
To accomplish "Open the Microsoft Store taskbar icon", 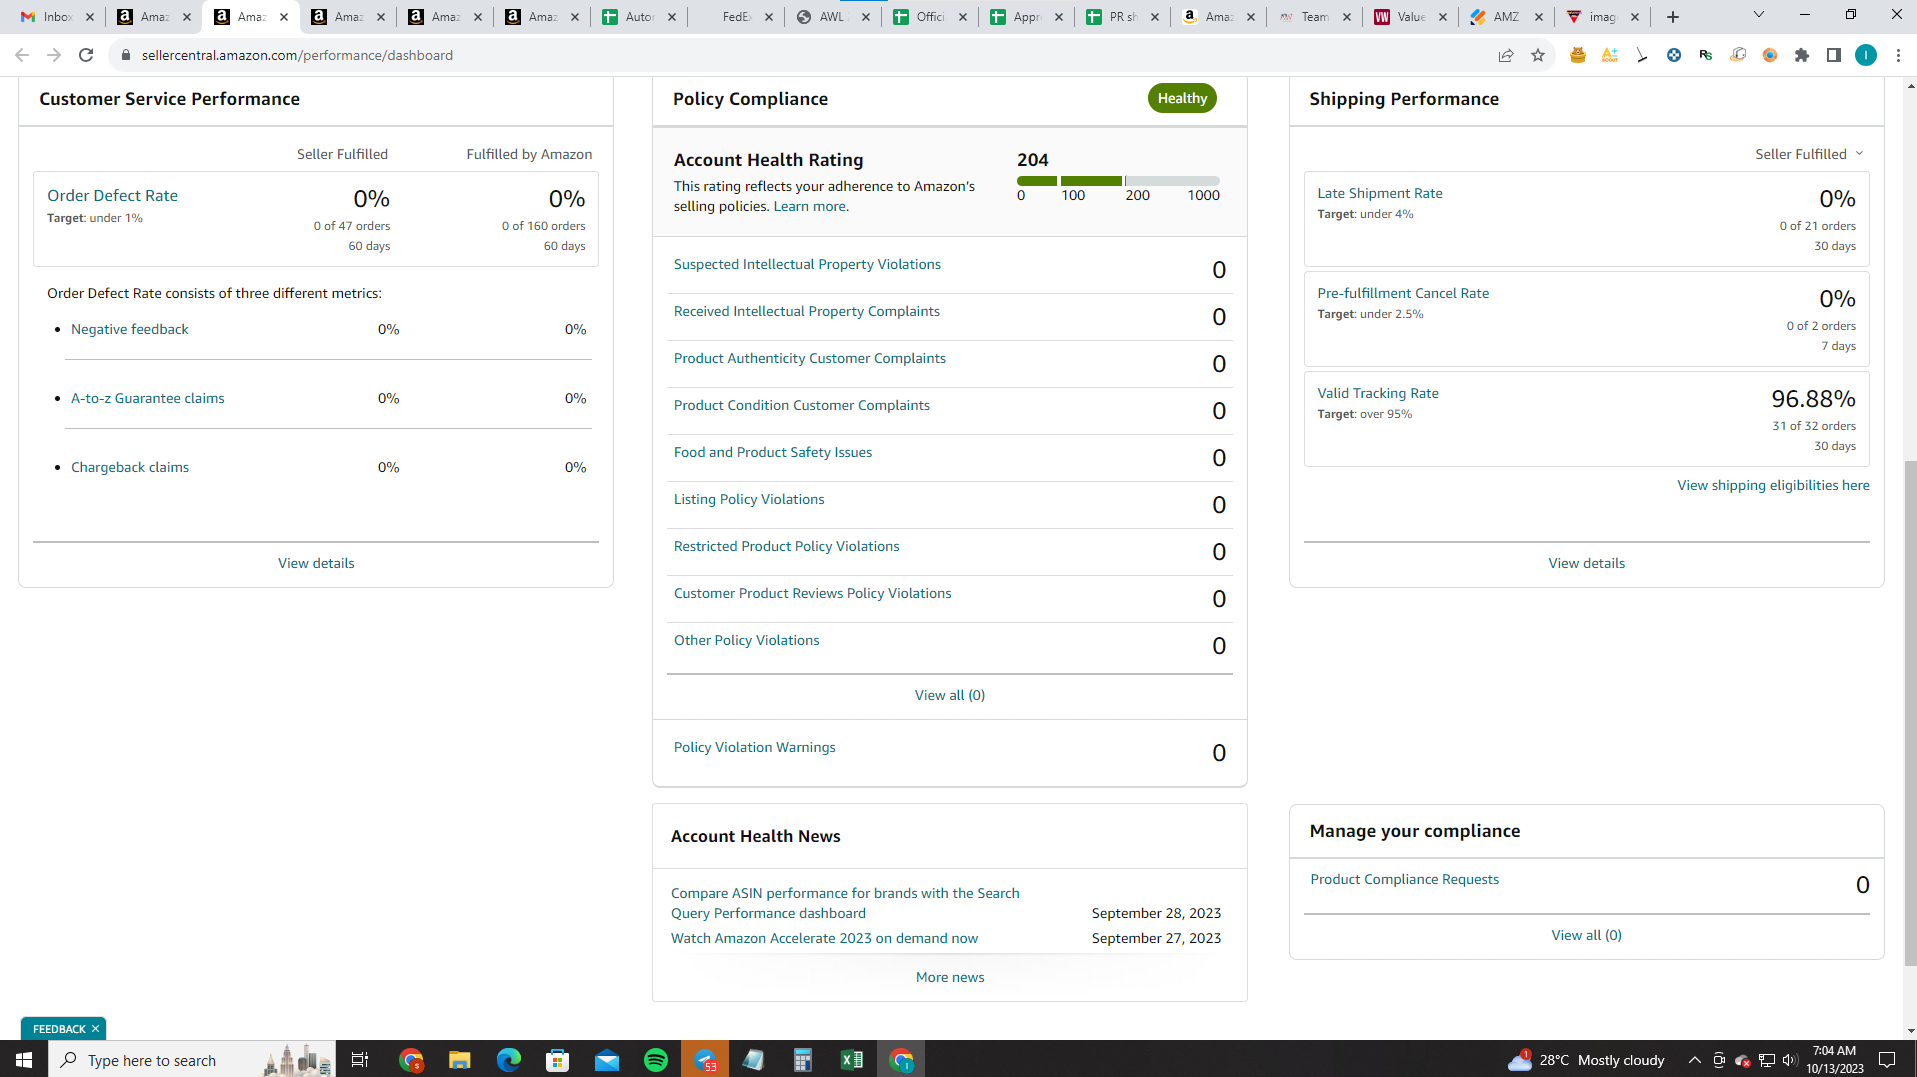I will (558, 1060).
